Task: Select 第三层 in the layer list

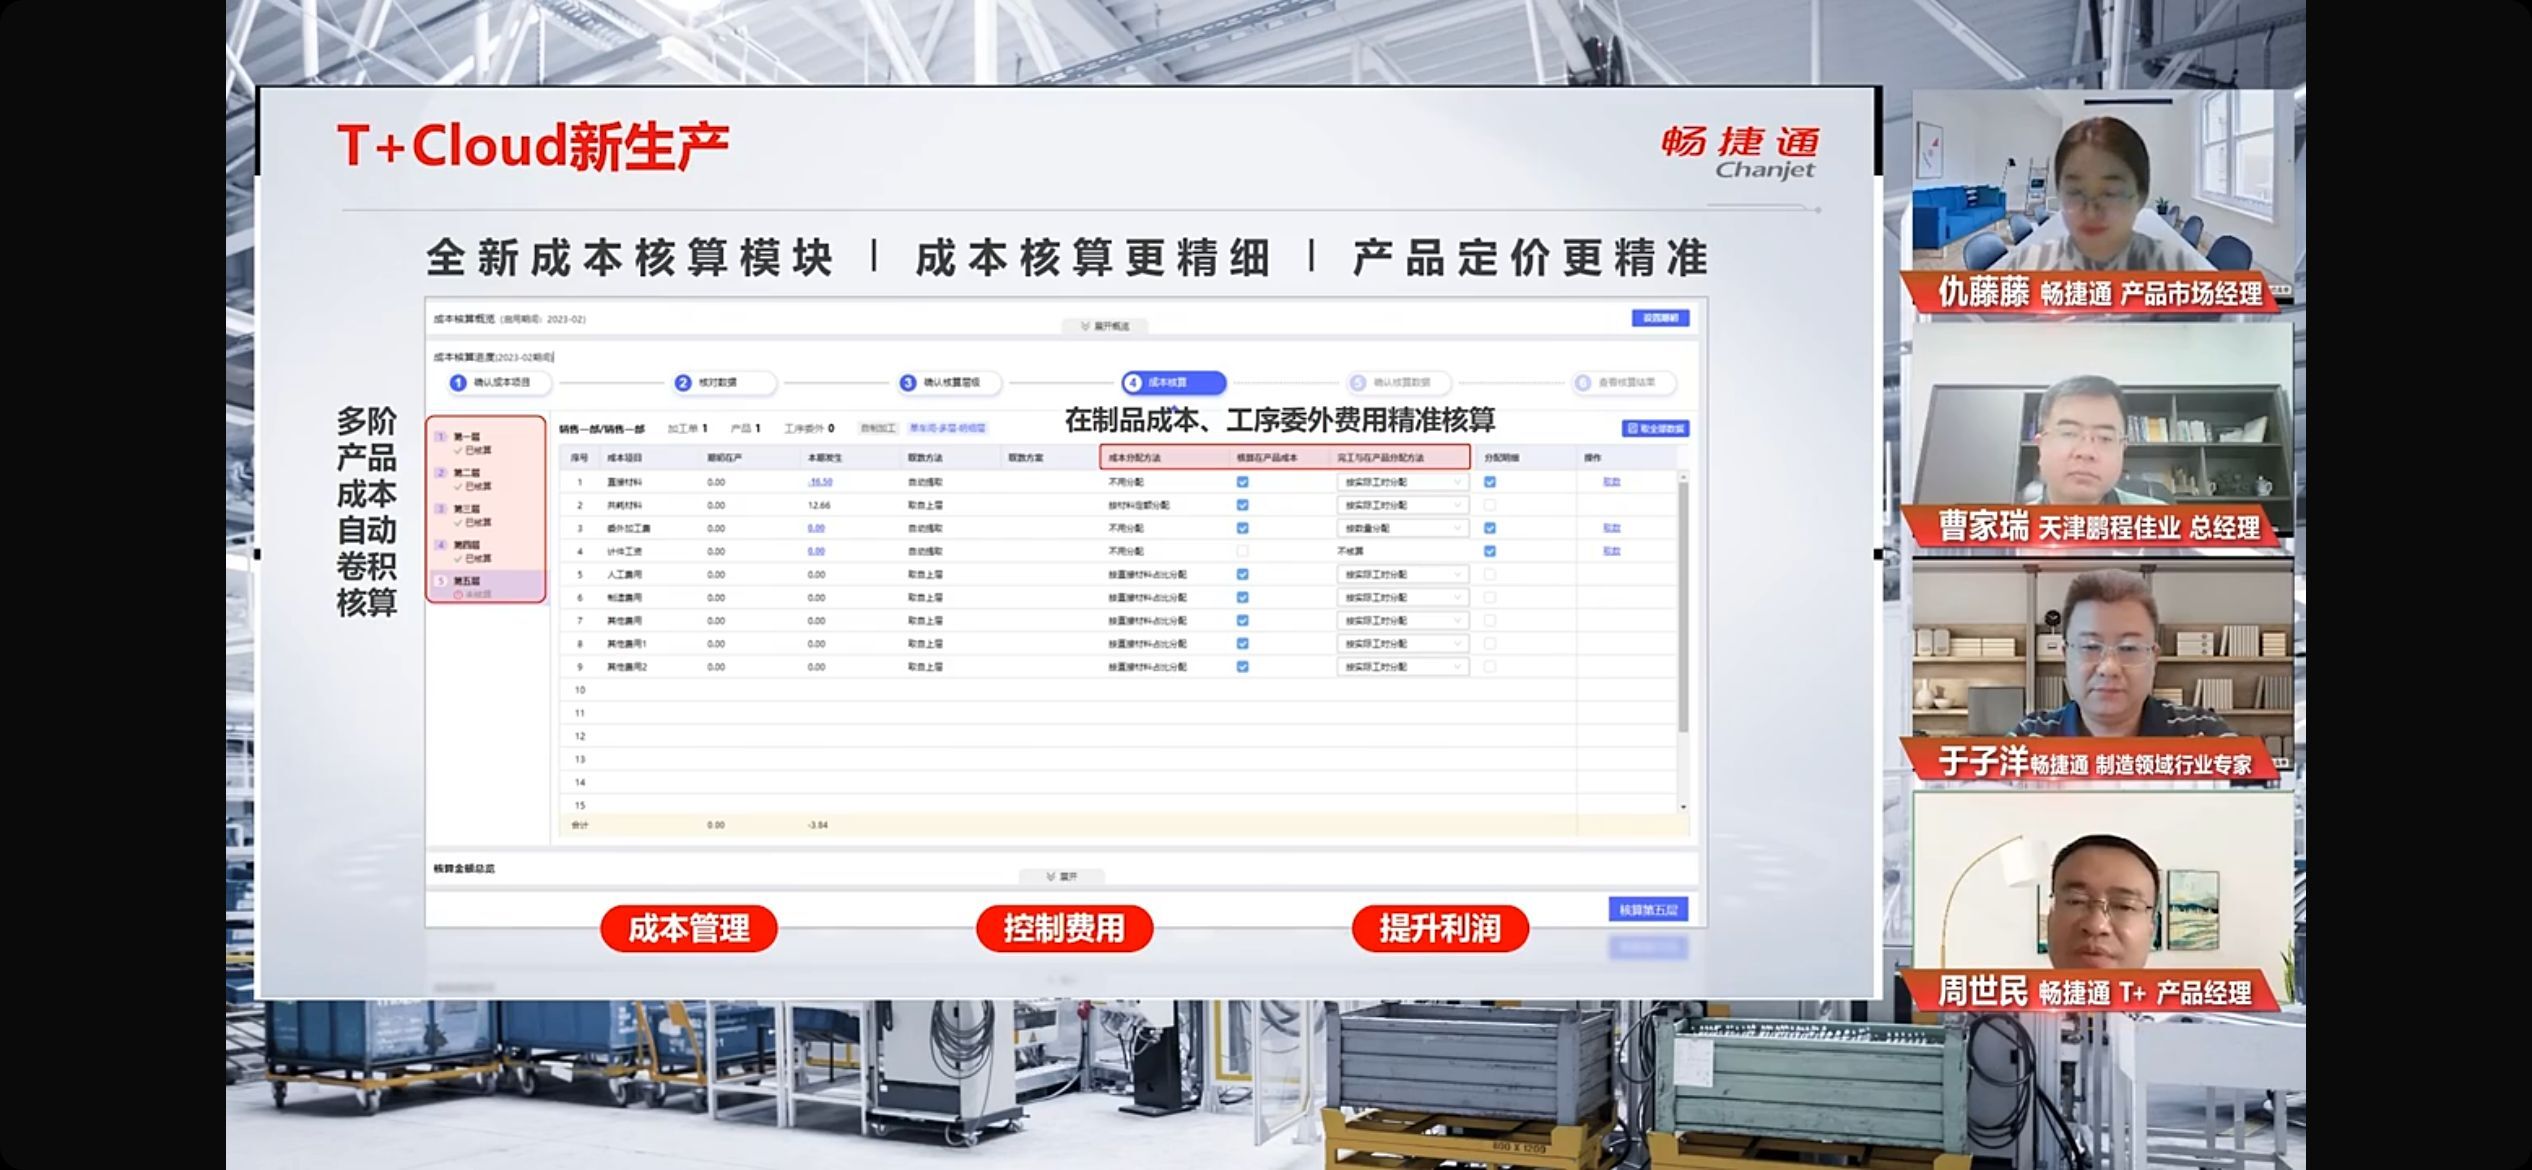Action: point(487,515)
